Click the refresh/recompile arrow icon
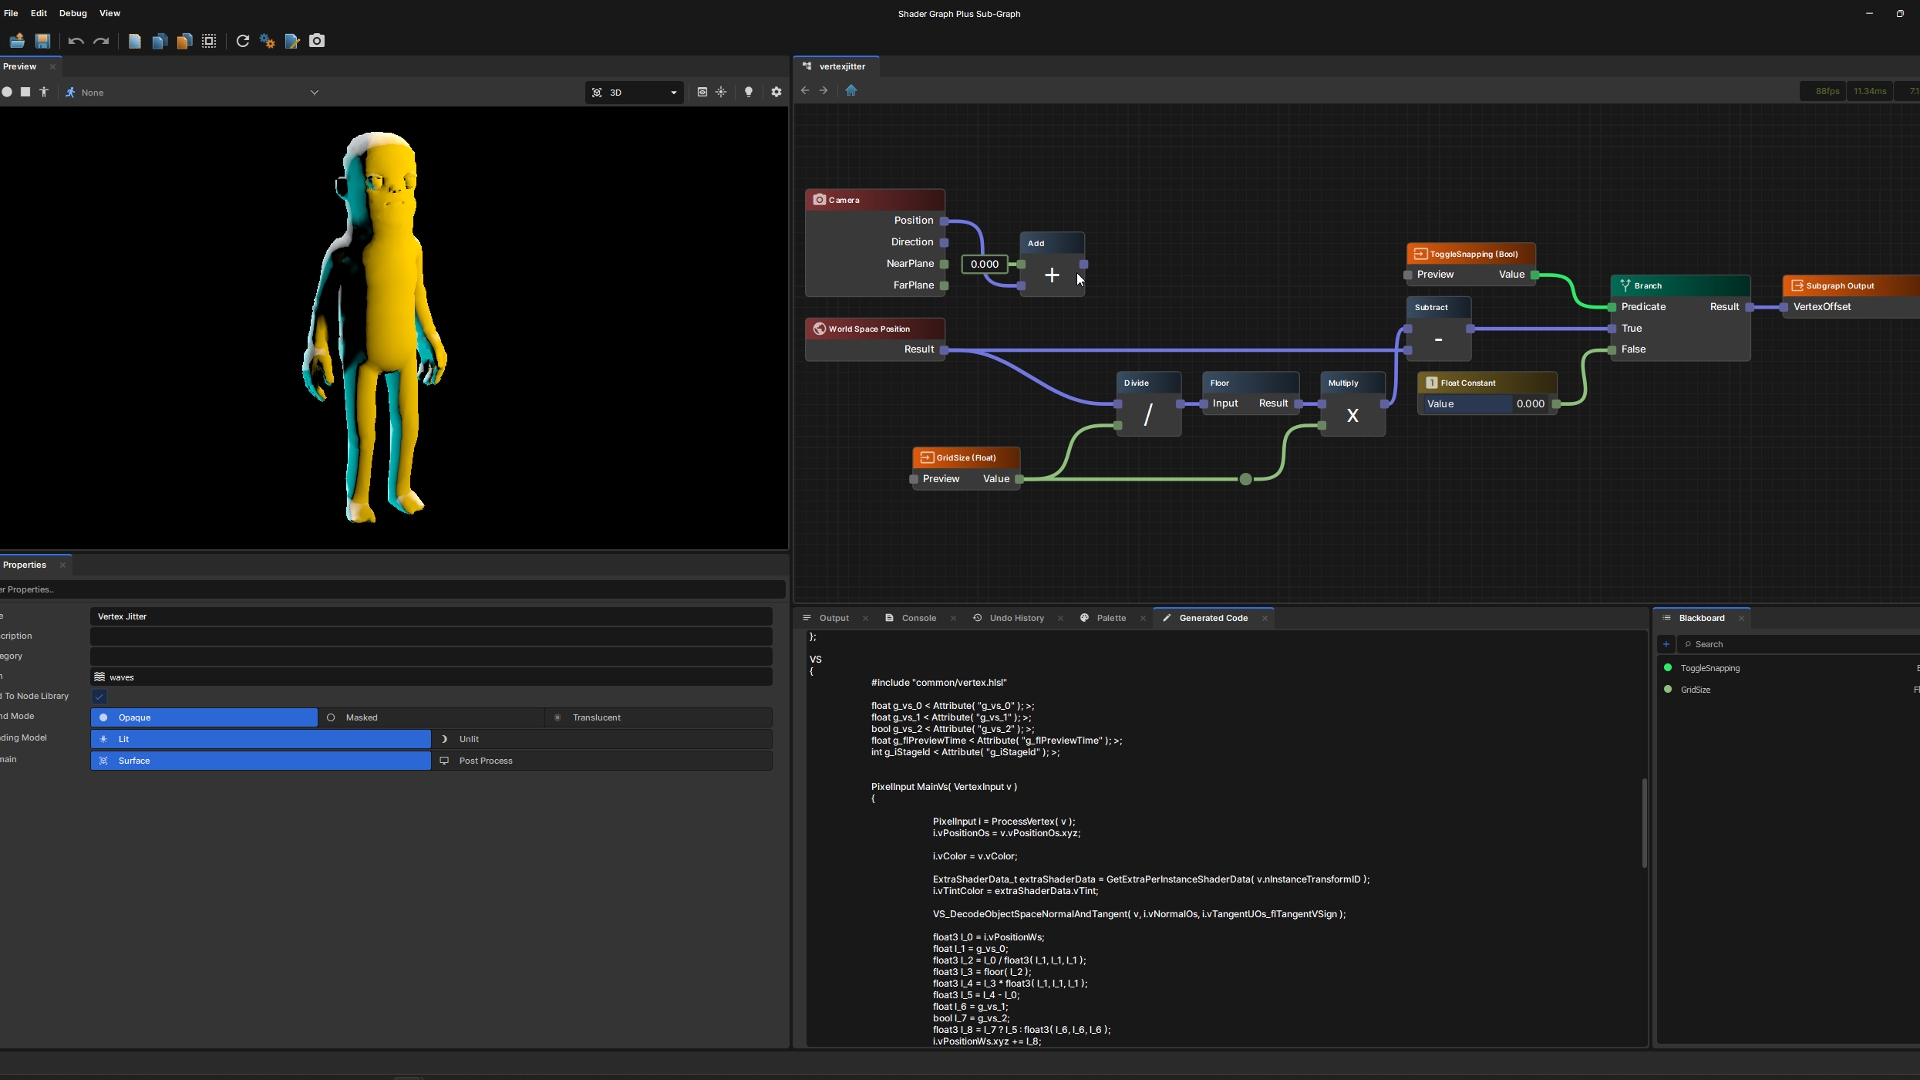 [x=242, y=41]
